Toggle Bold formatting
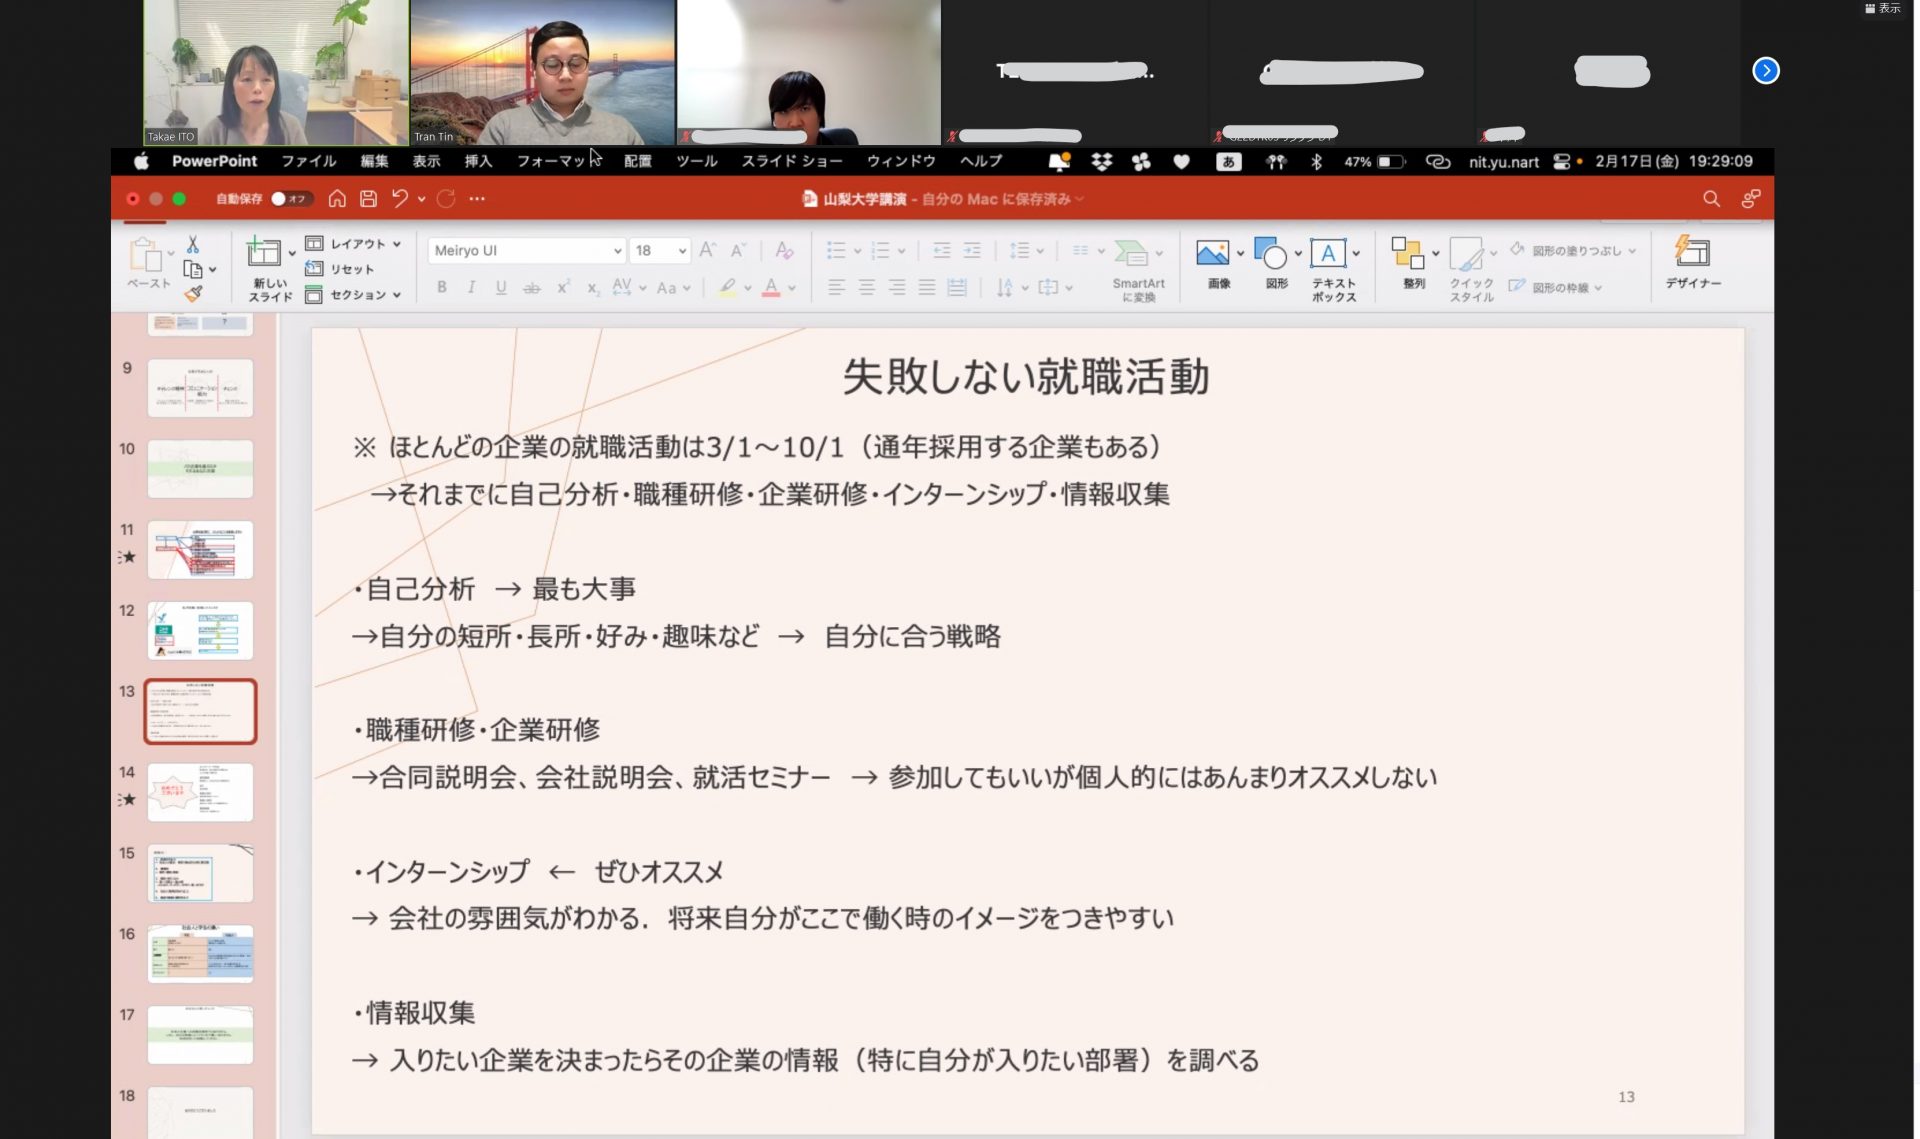1920x1139 pixels. pos(442,288)
